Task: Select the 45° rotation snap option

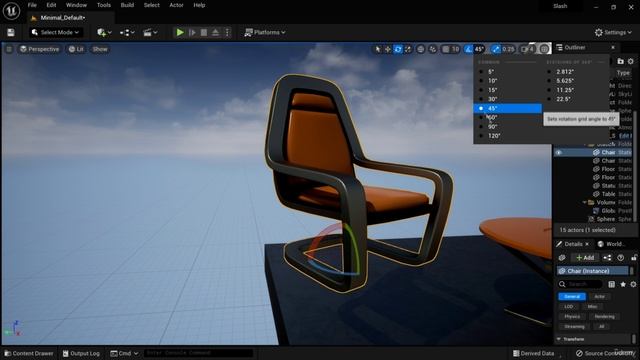Action: point(508,108)
